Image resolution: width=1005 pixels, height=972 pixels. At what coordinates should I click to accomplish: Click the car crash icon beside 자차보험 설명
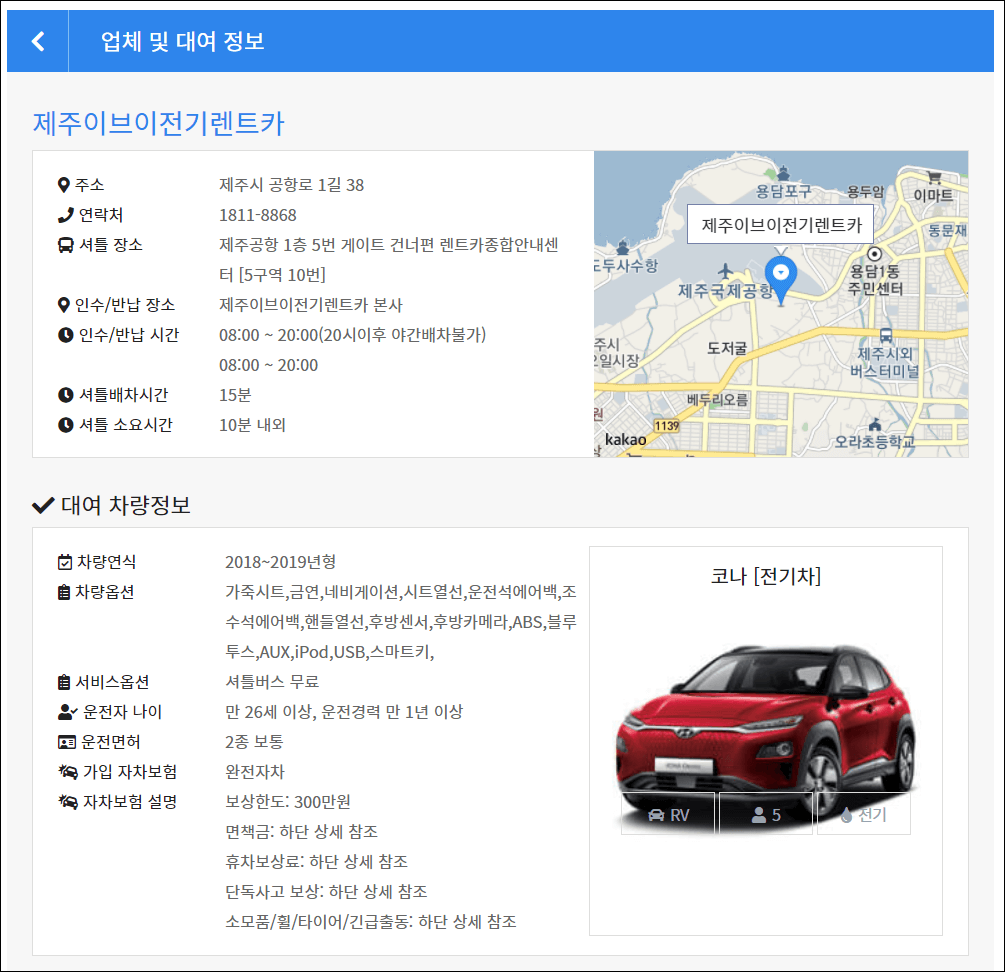(67, 802)
